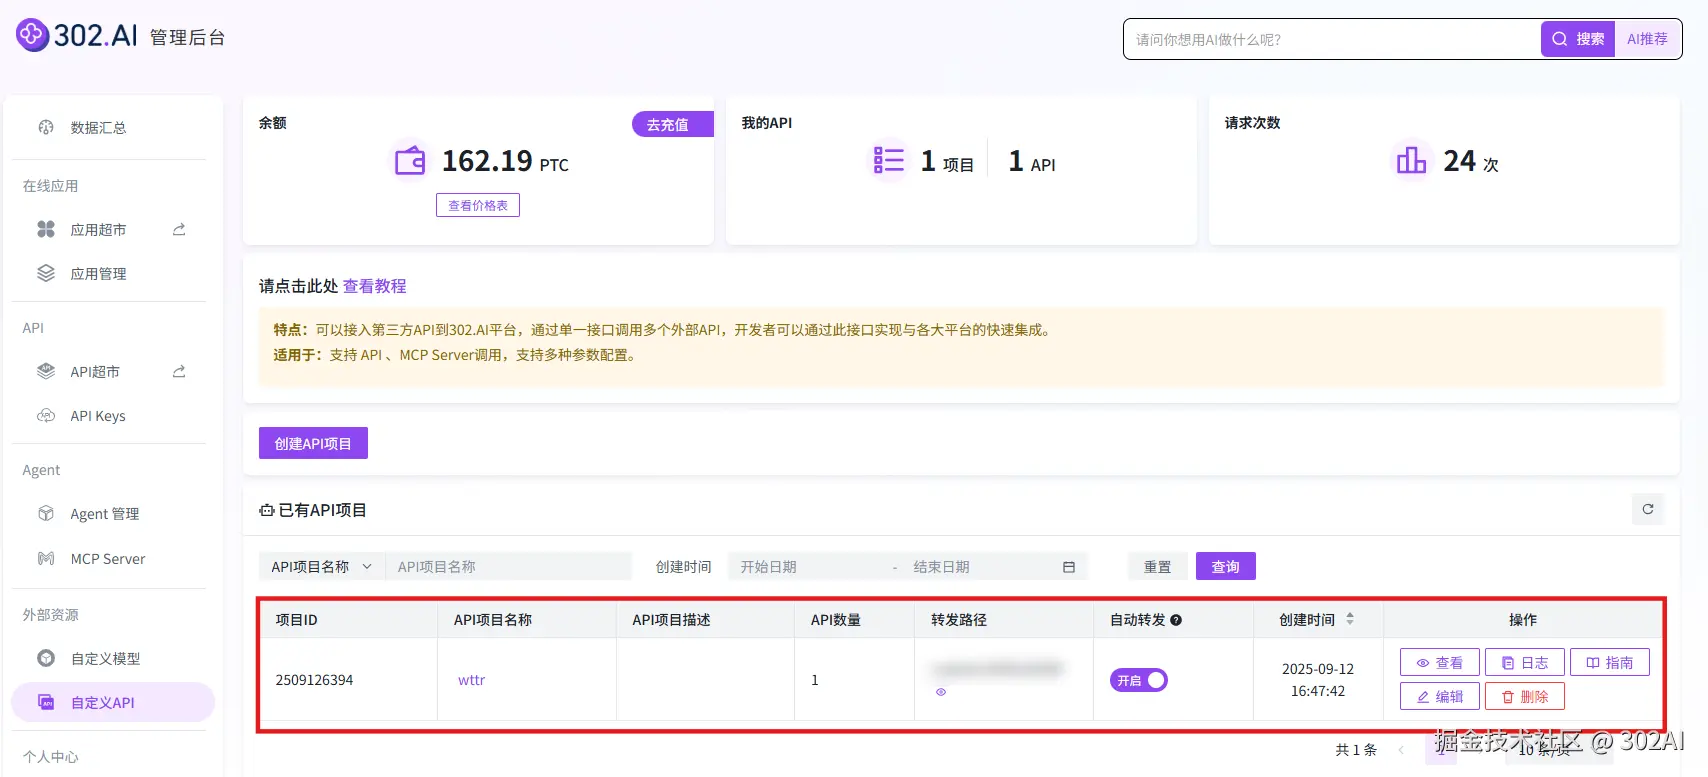Click the wallet balance icon
This screenshot has height=777, width=1708.
pos(410,160)
